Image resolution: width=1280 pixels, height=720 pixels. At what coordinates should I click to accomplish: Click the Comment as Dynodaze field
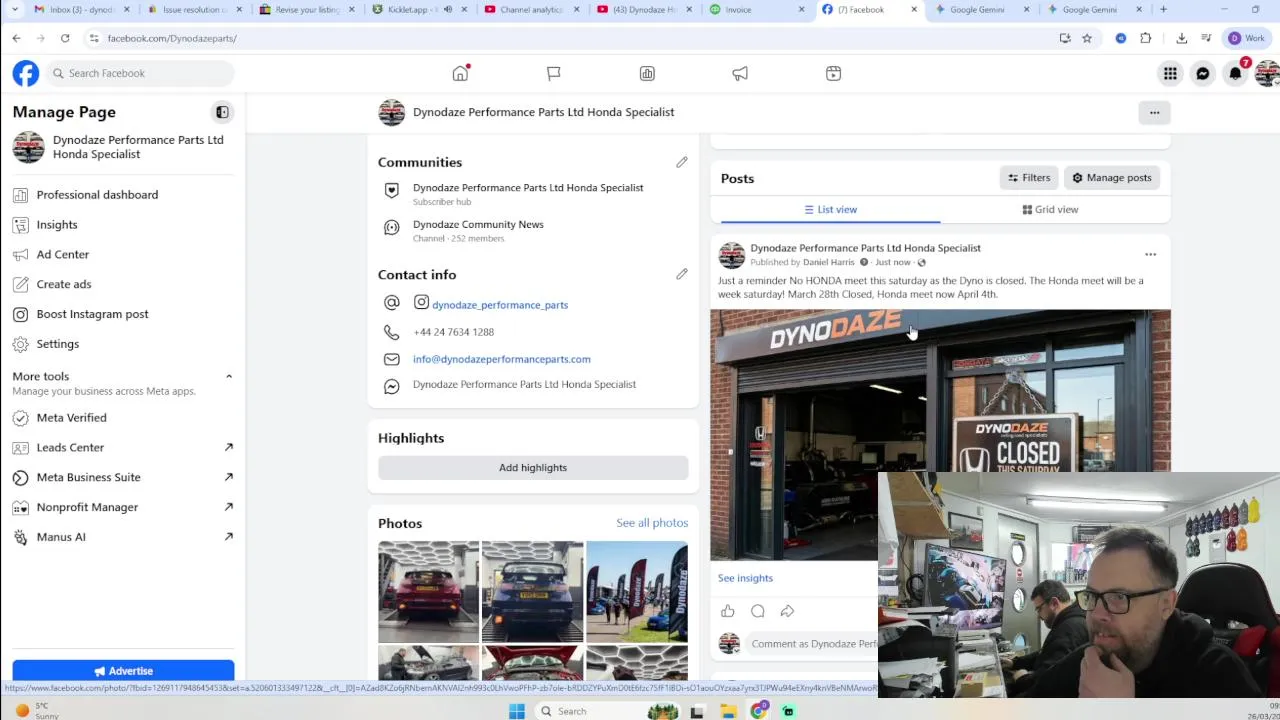click(x=812, y=644)
